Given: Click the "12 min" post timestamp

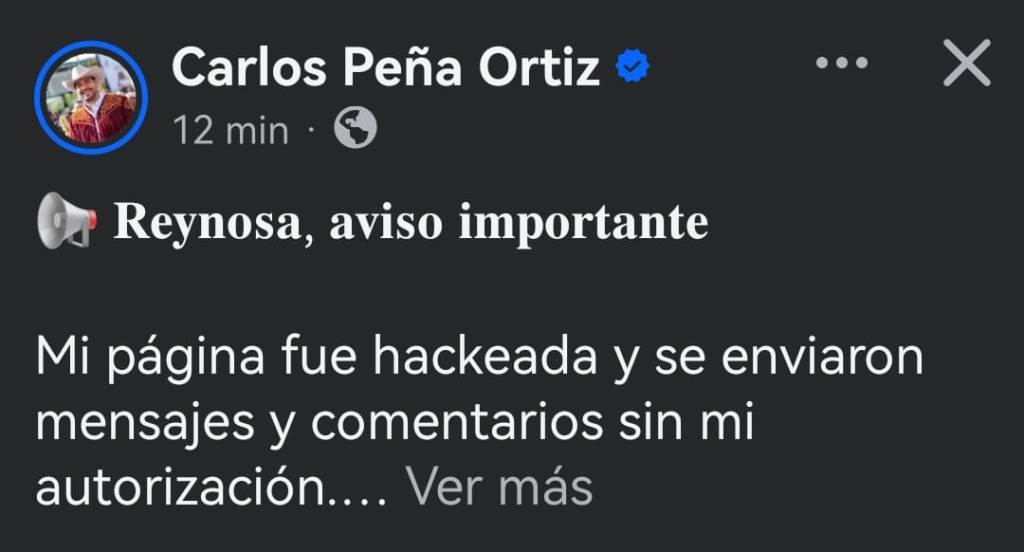Looking at the screenshot, I should [x=231, y=130].
